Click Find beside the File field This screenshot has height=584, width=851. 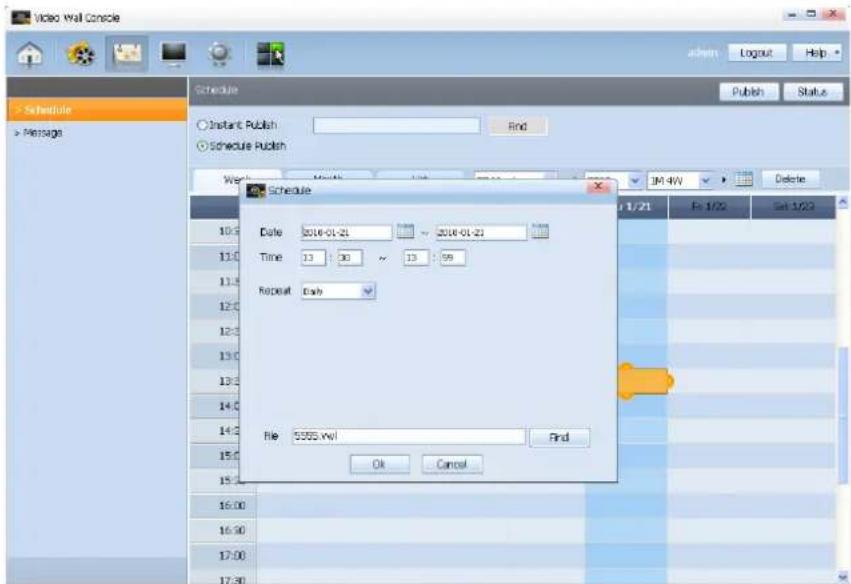(x=559, y=437)
